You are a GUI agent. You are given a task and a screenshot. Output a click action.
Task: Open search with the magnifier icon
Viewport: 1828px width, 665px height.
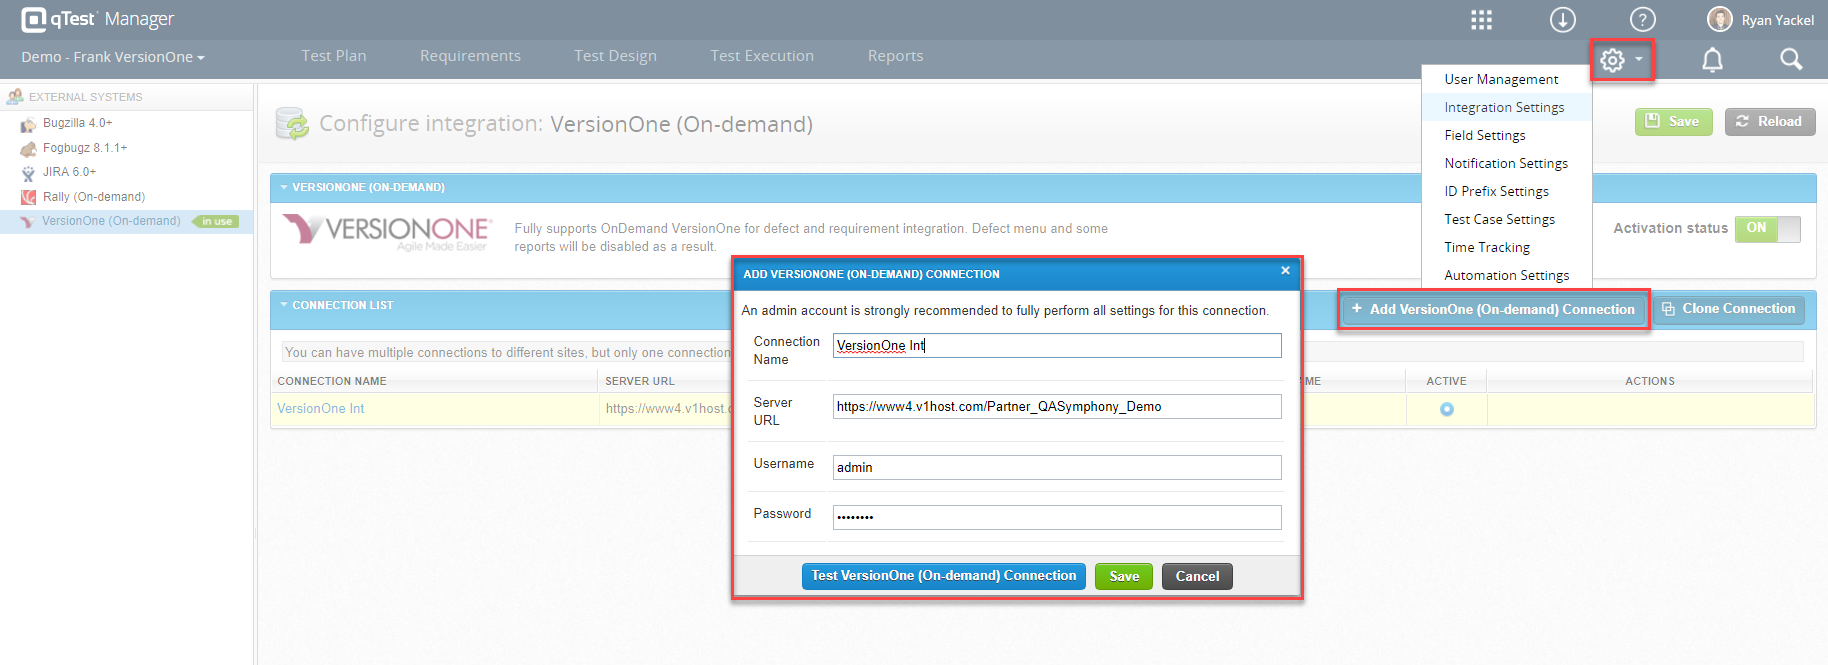[1791, 60]
